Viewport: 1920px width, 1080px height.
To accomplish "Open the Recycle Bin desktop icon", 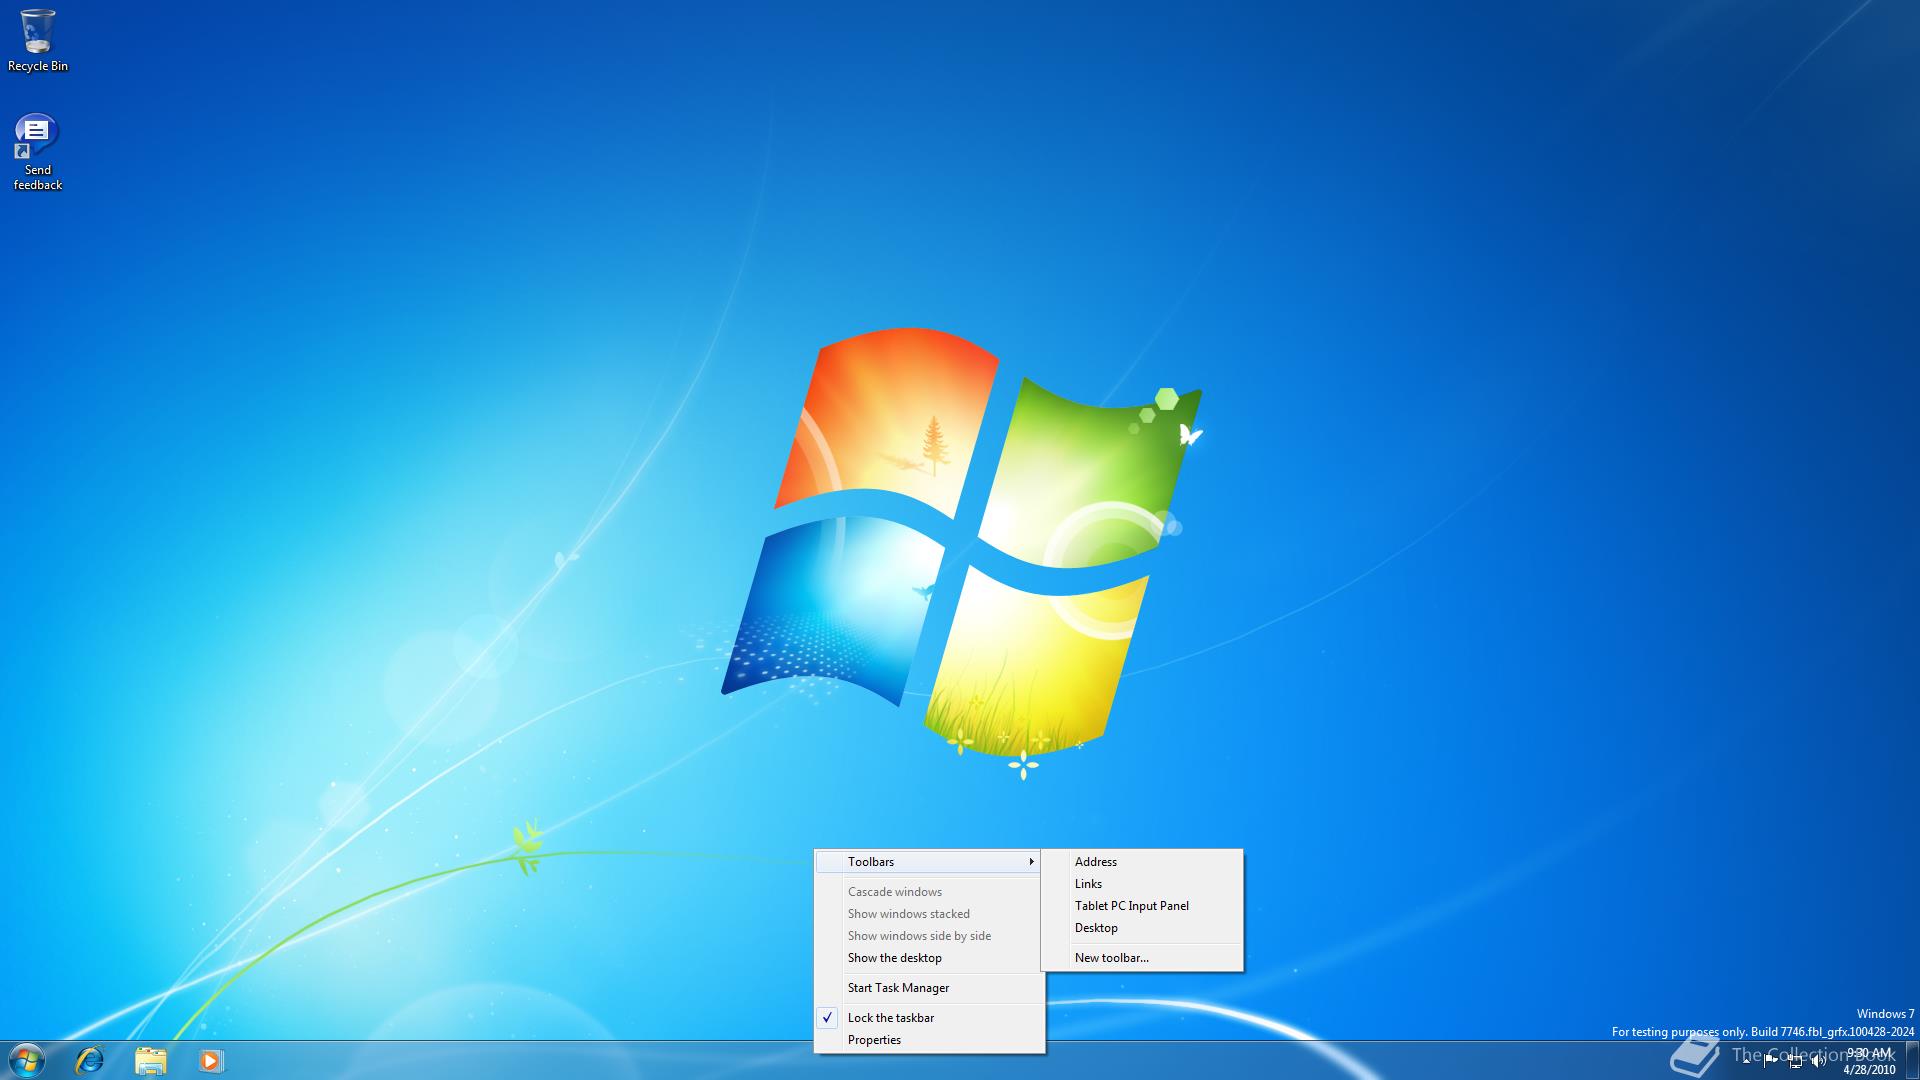I will click(38, 40).
